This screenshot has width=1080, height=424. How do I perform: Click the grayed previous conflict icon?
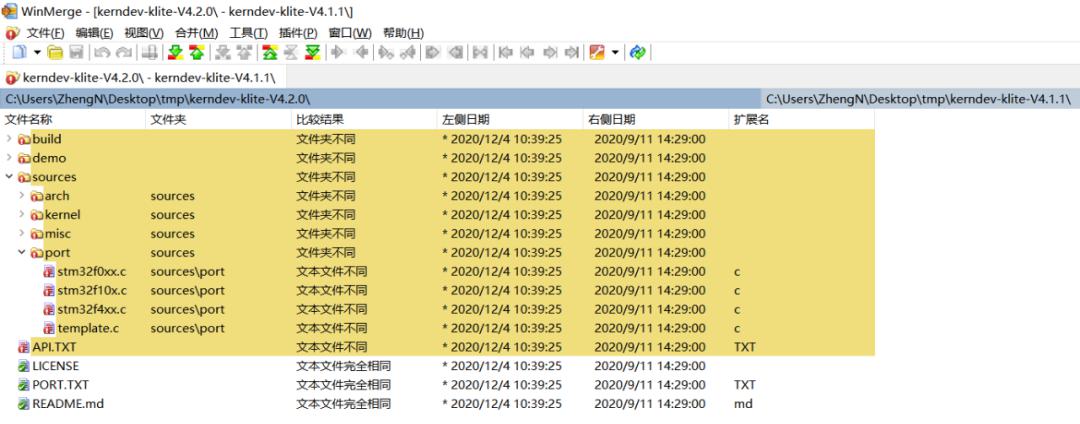(243, 52)
